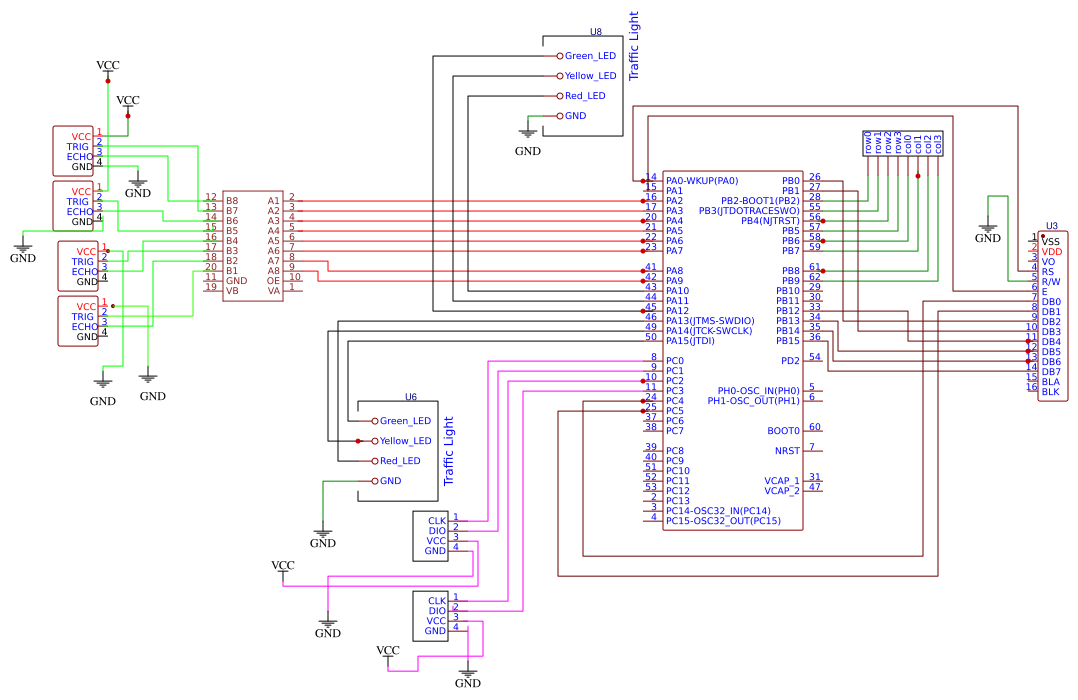Select the Green_LED pin label on U8
Viewport: 1078px width, 700px height.
[x=591, y=56]
